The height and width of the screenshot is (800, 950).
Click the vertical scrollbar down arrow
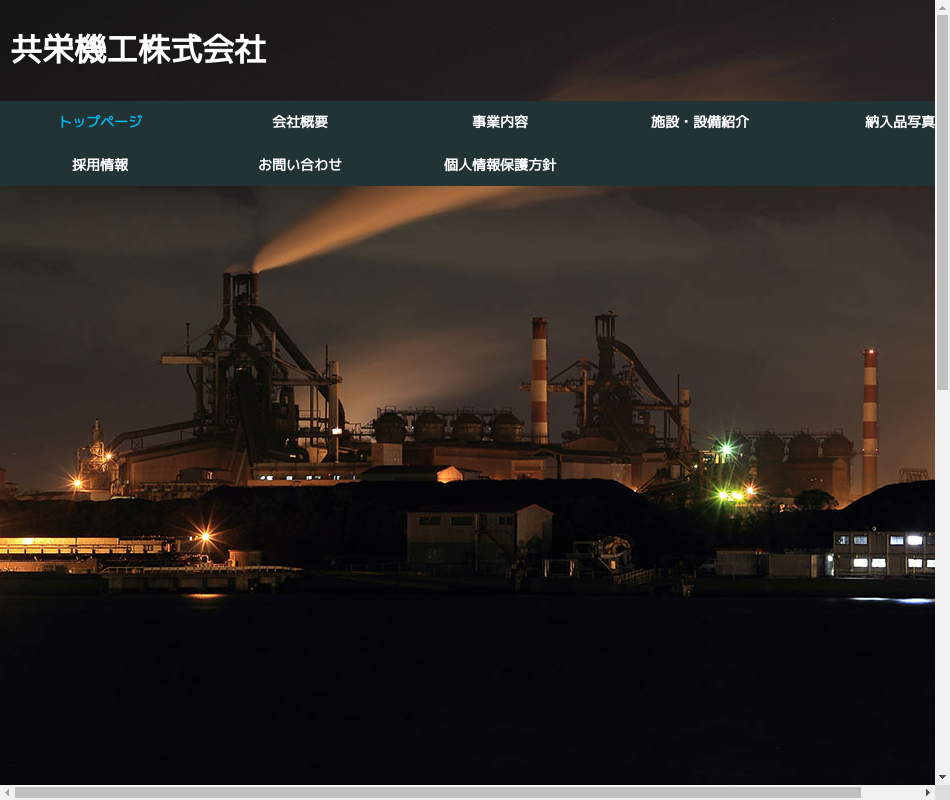(942, 777)
